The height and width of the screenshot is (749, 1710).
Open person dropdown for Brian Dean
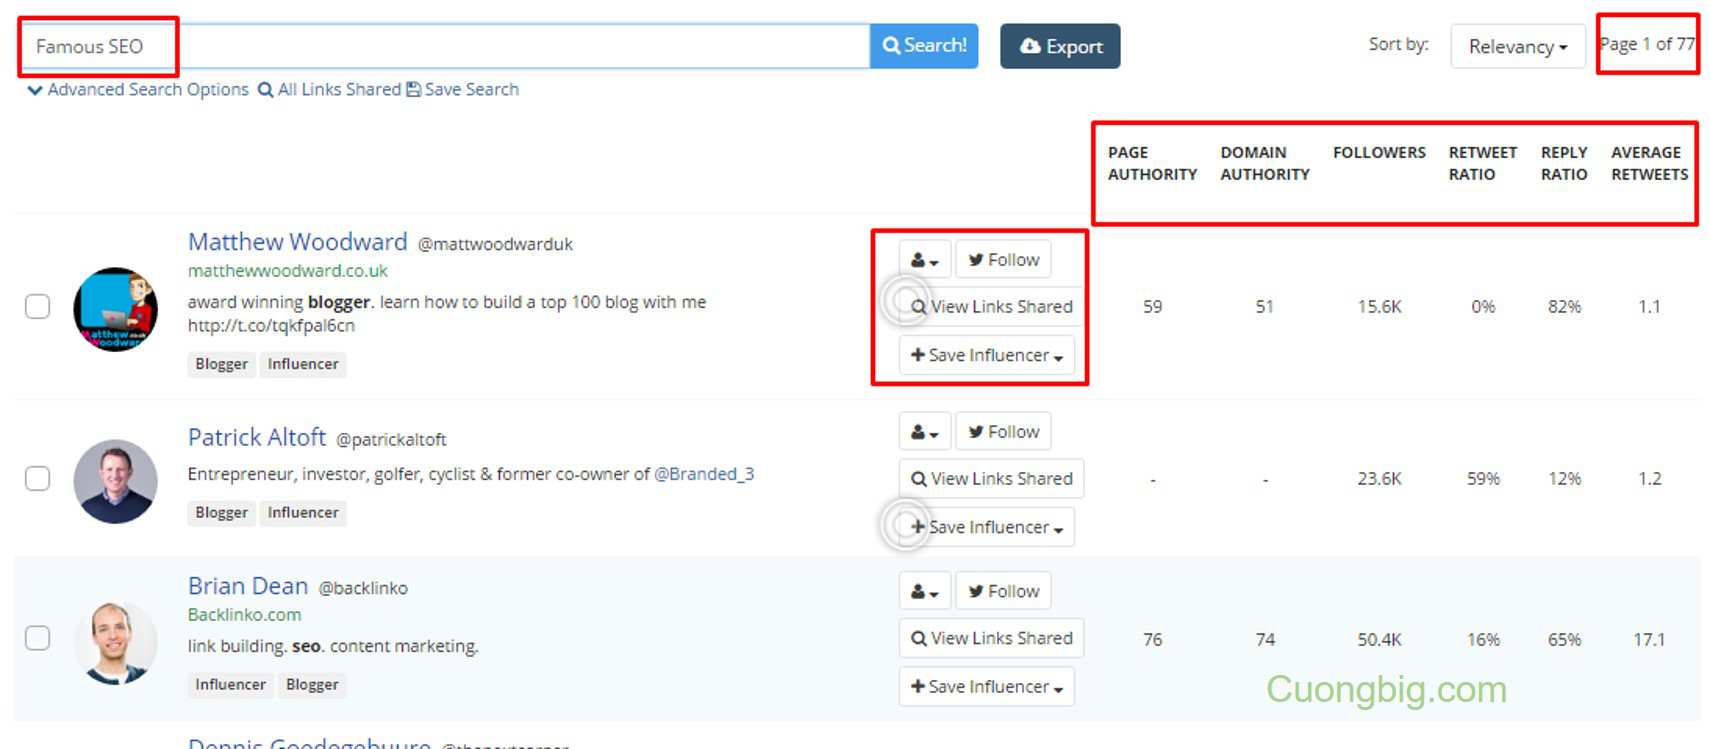[x=924, y=591]
